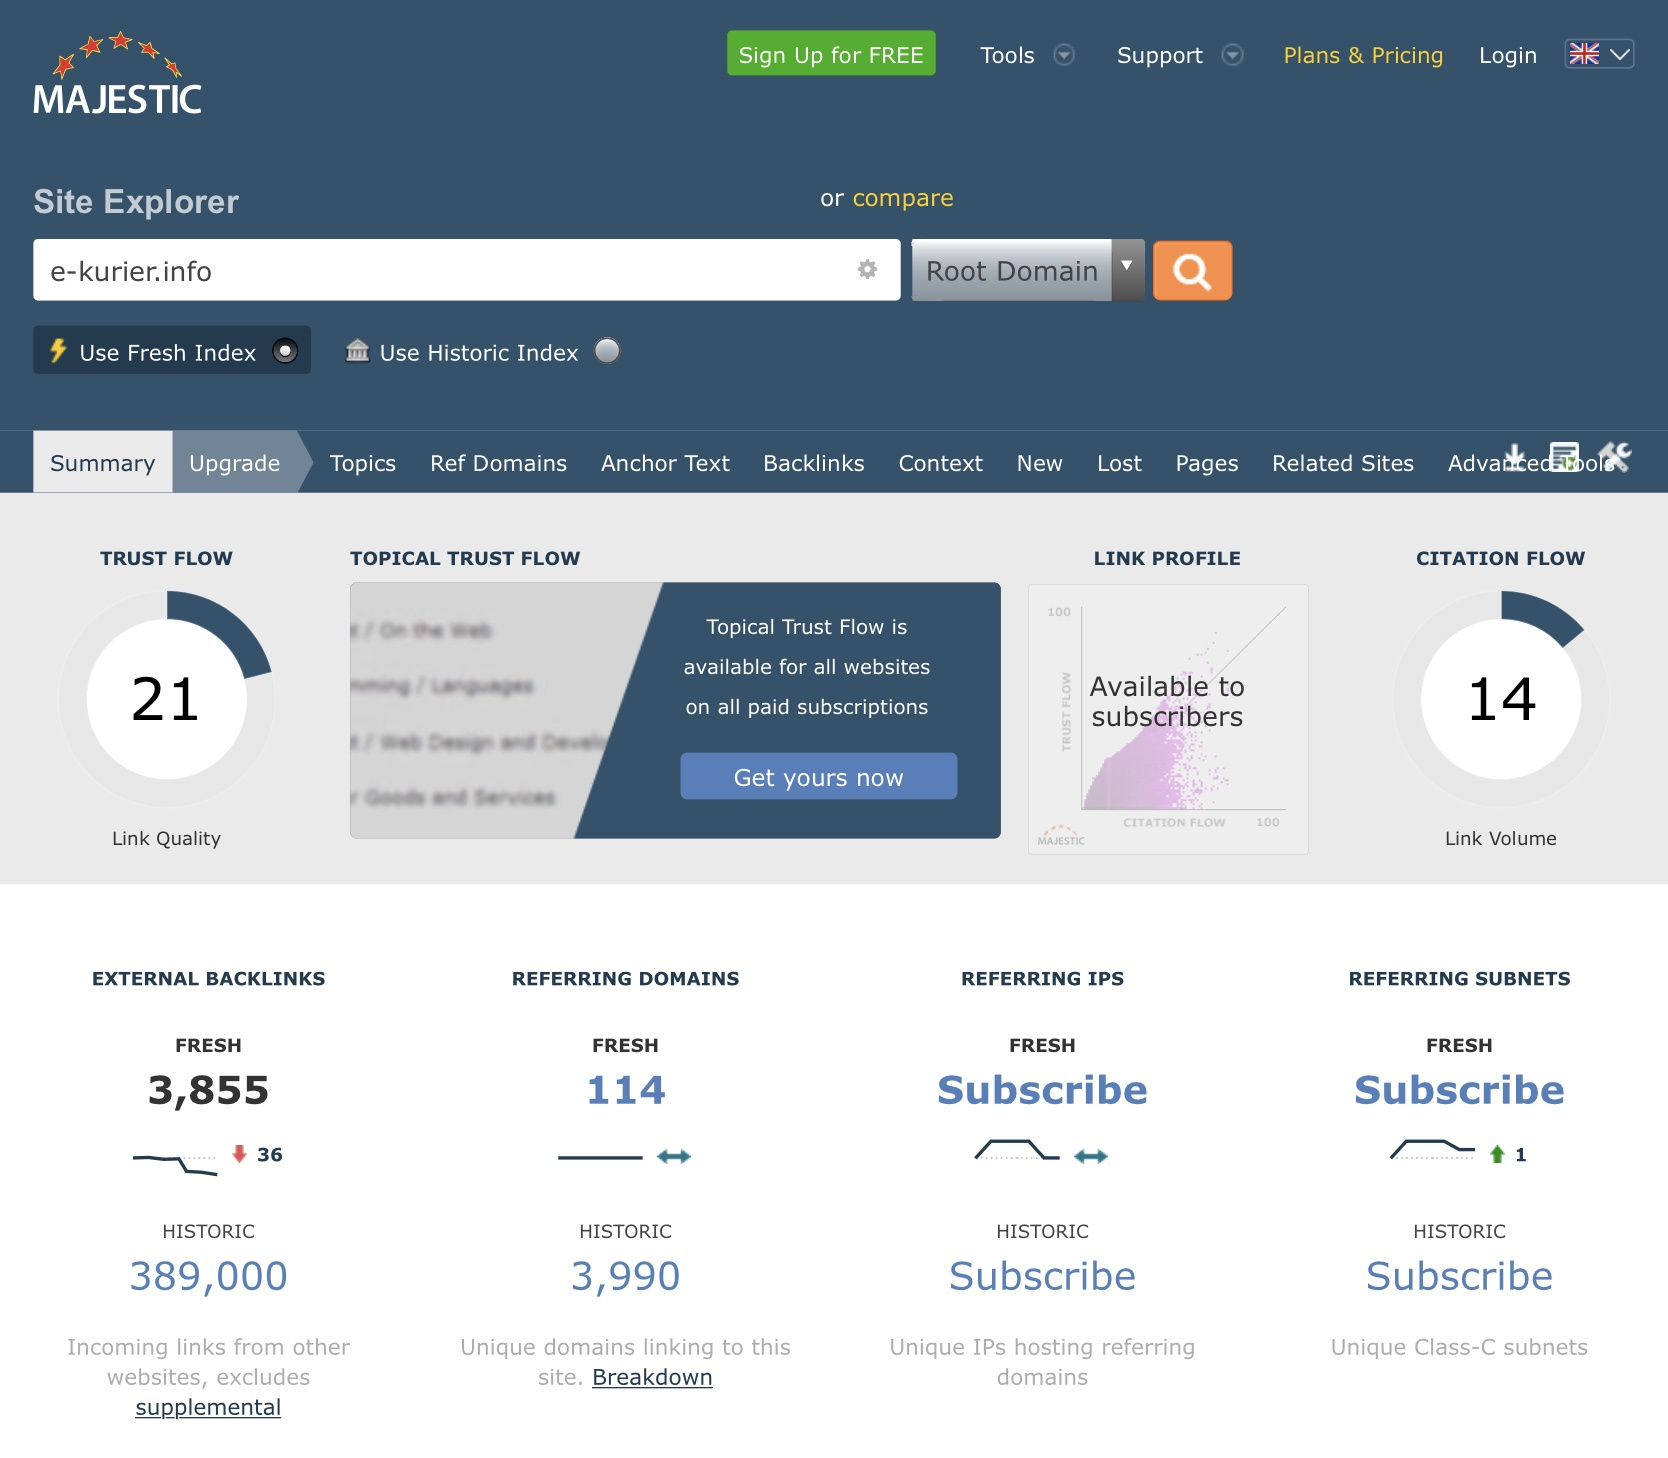
Task: Show the New links tab
Action: (x=1040, y=463)
